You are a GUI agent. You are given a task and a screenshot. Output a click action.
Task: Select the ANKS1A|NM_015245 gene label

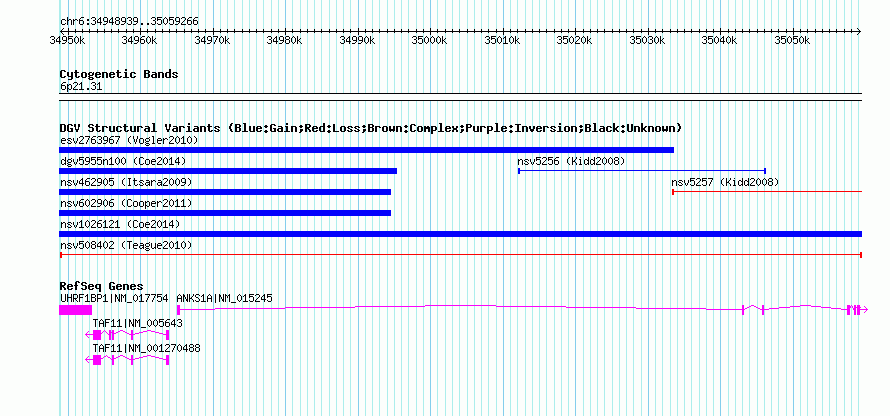pos(224,297)
